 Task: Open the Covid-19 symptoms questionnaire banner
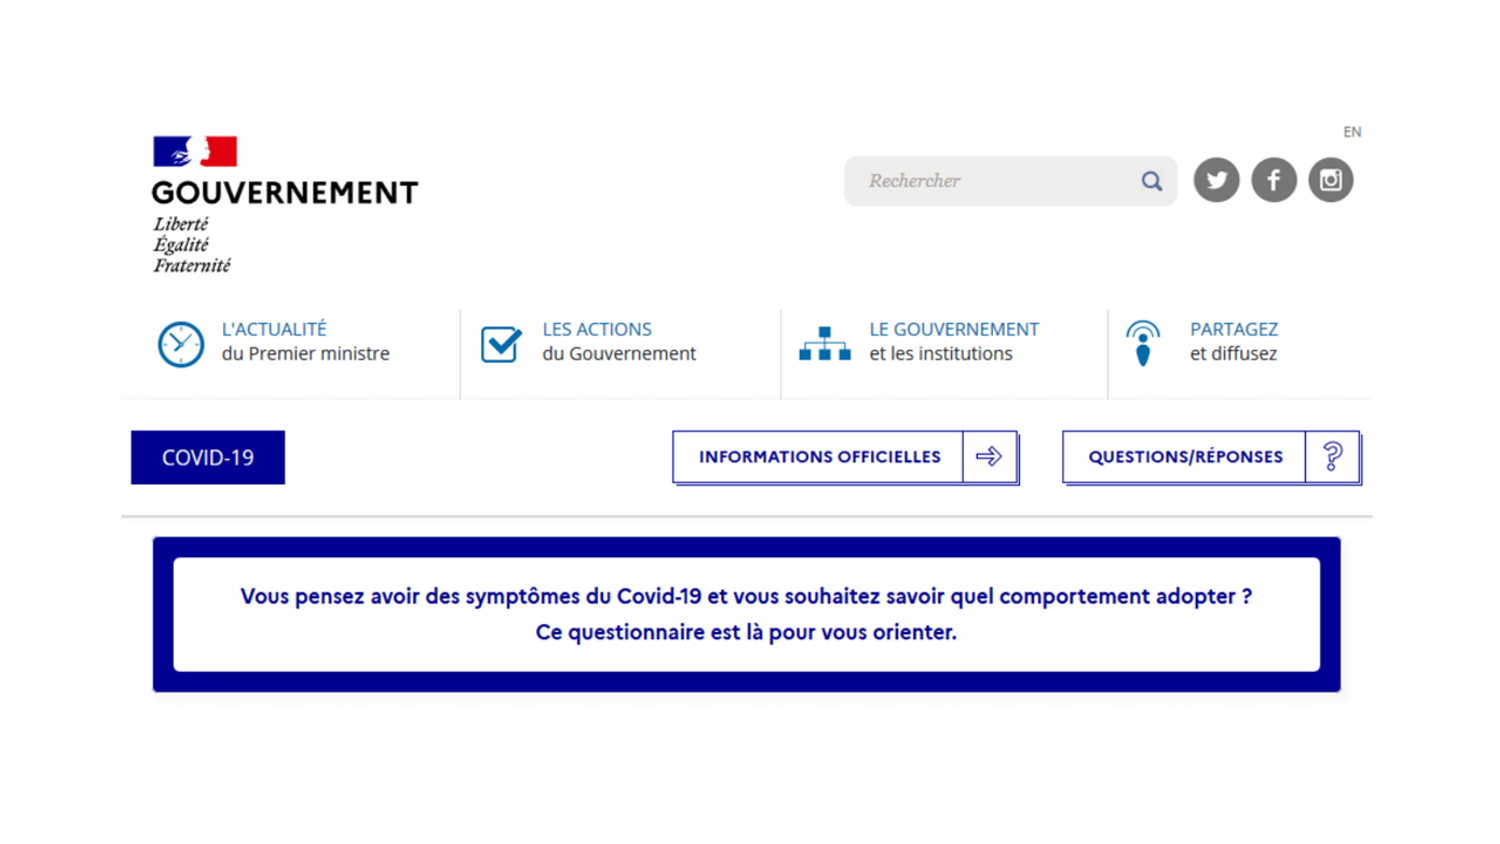click(x=746, y=614)
